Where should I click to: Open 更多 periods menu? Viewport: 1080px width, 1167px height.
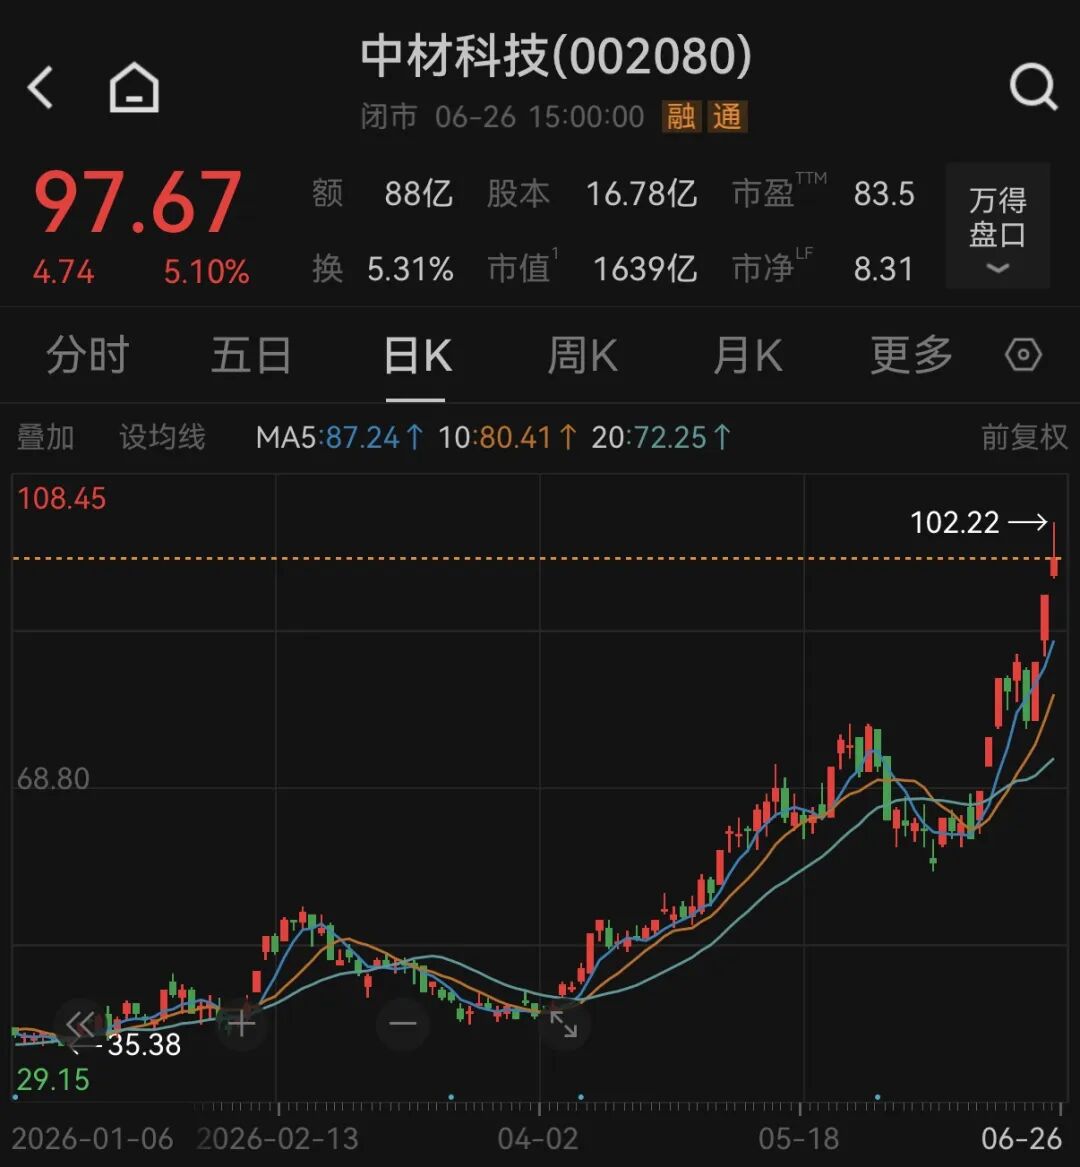pyautogui.click(x=912, y=355)
